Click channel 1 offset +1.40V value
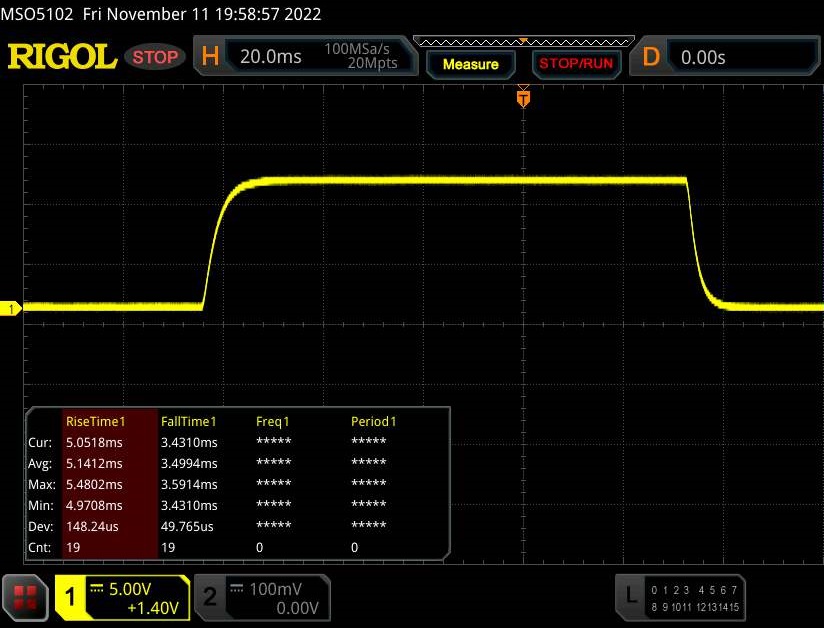This screenshot has height=628, width=824. 153,608
